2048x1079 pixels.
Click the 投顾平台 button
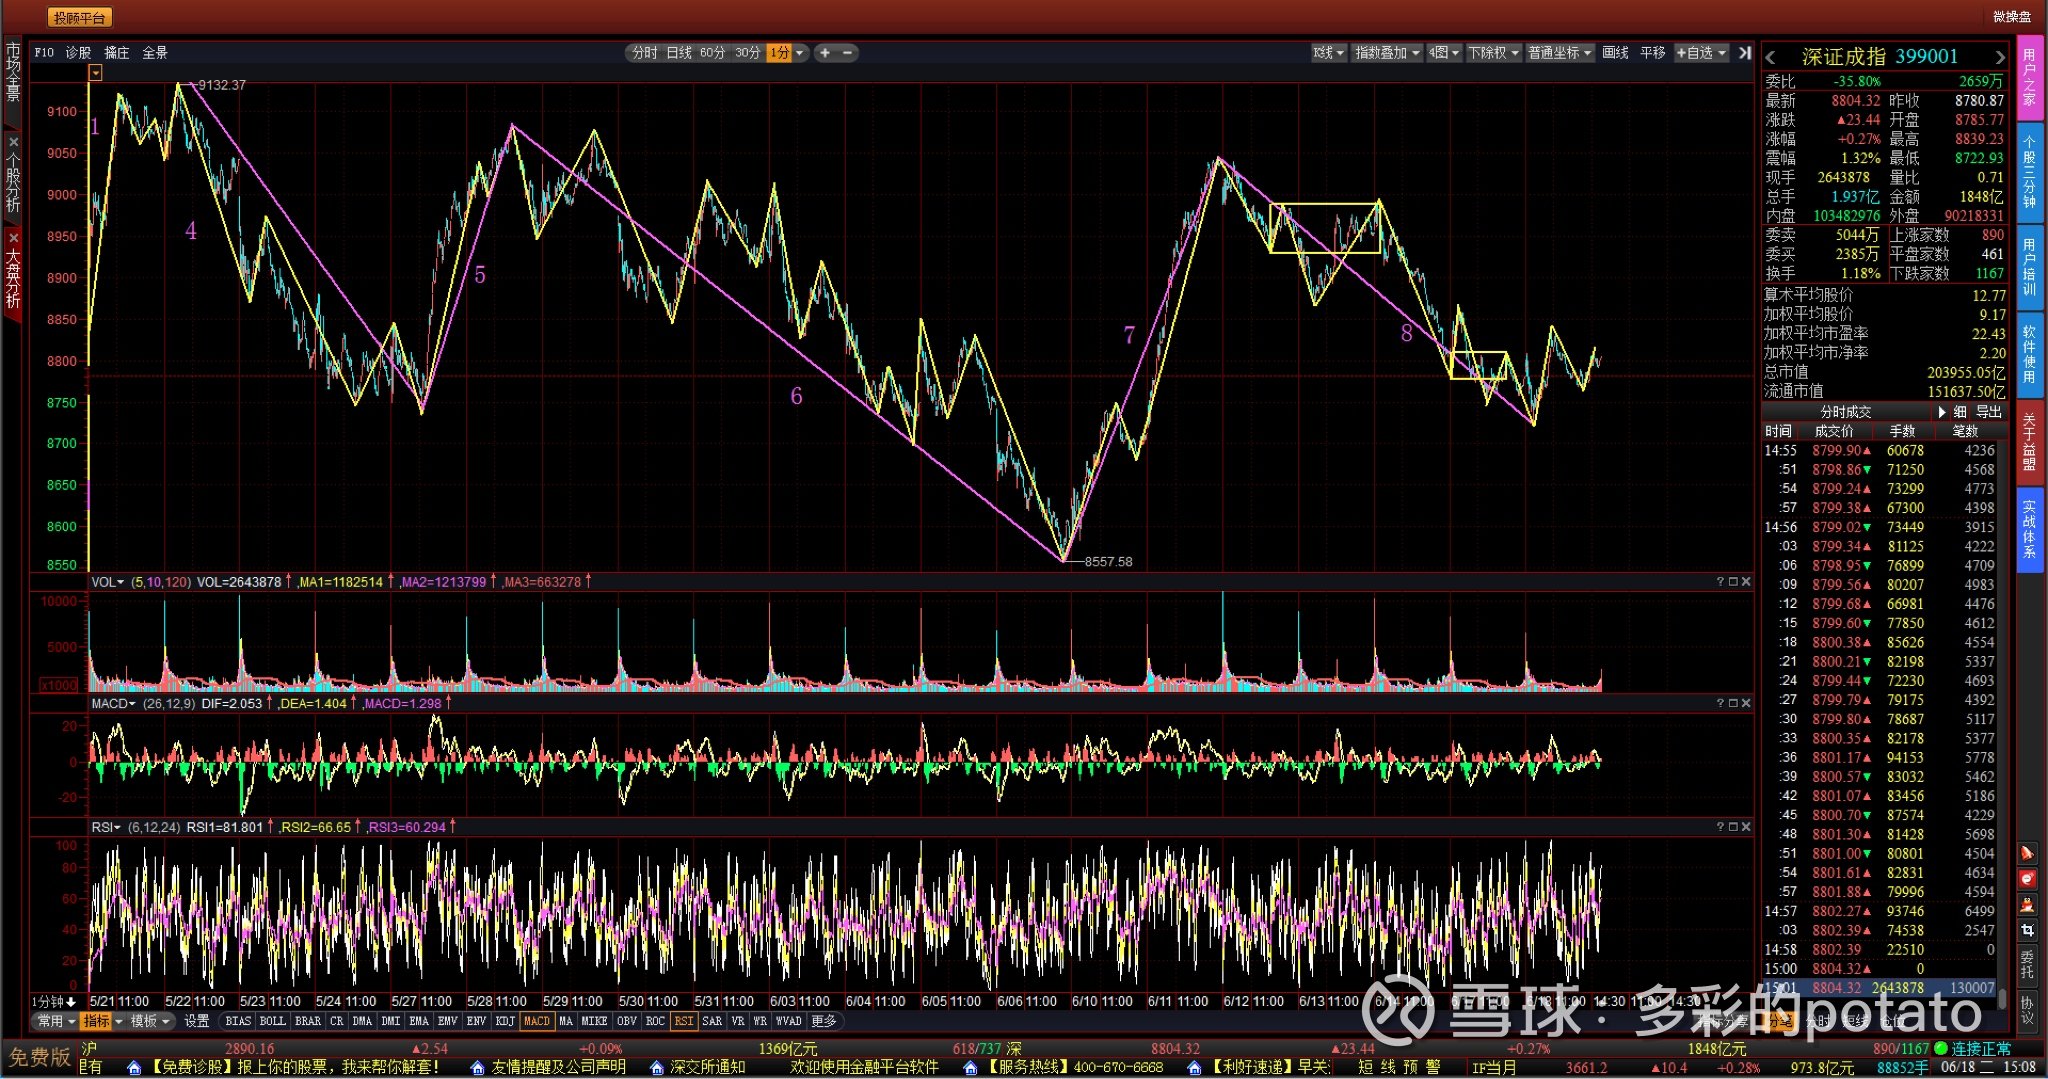[79, 18]
